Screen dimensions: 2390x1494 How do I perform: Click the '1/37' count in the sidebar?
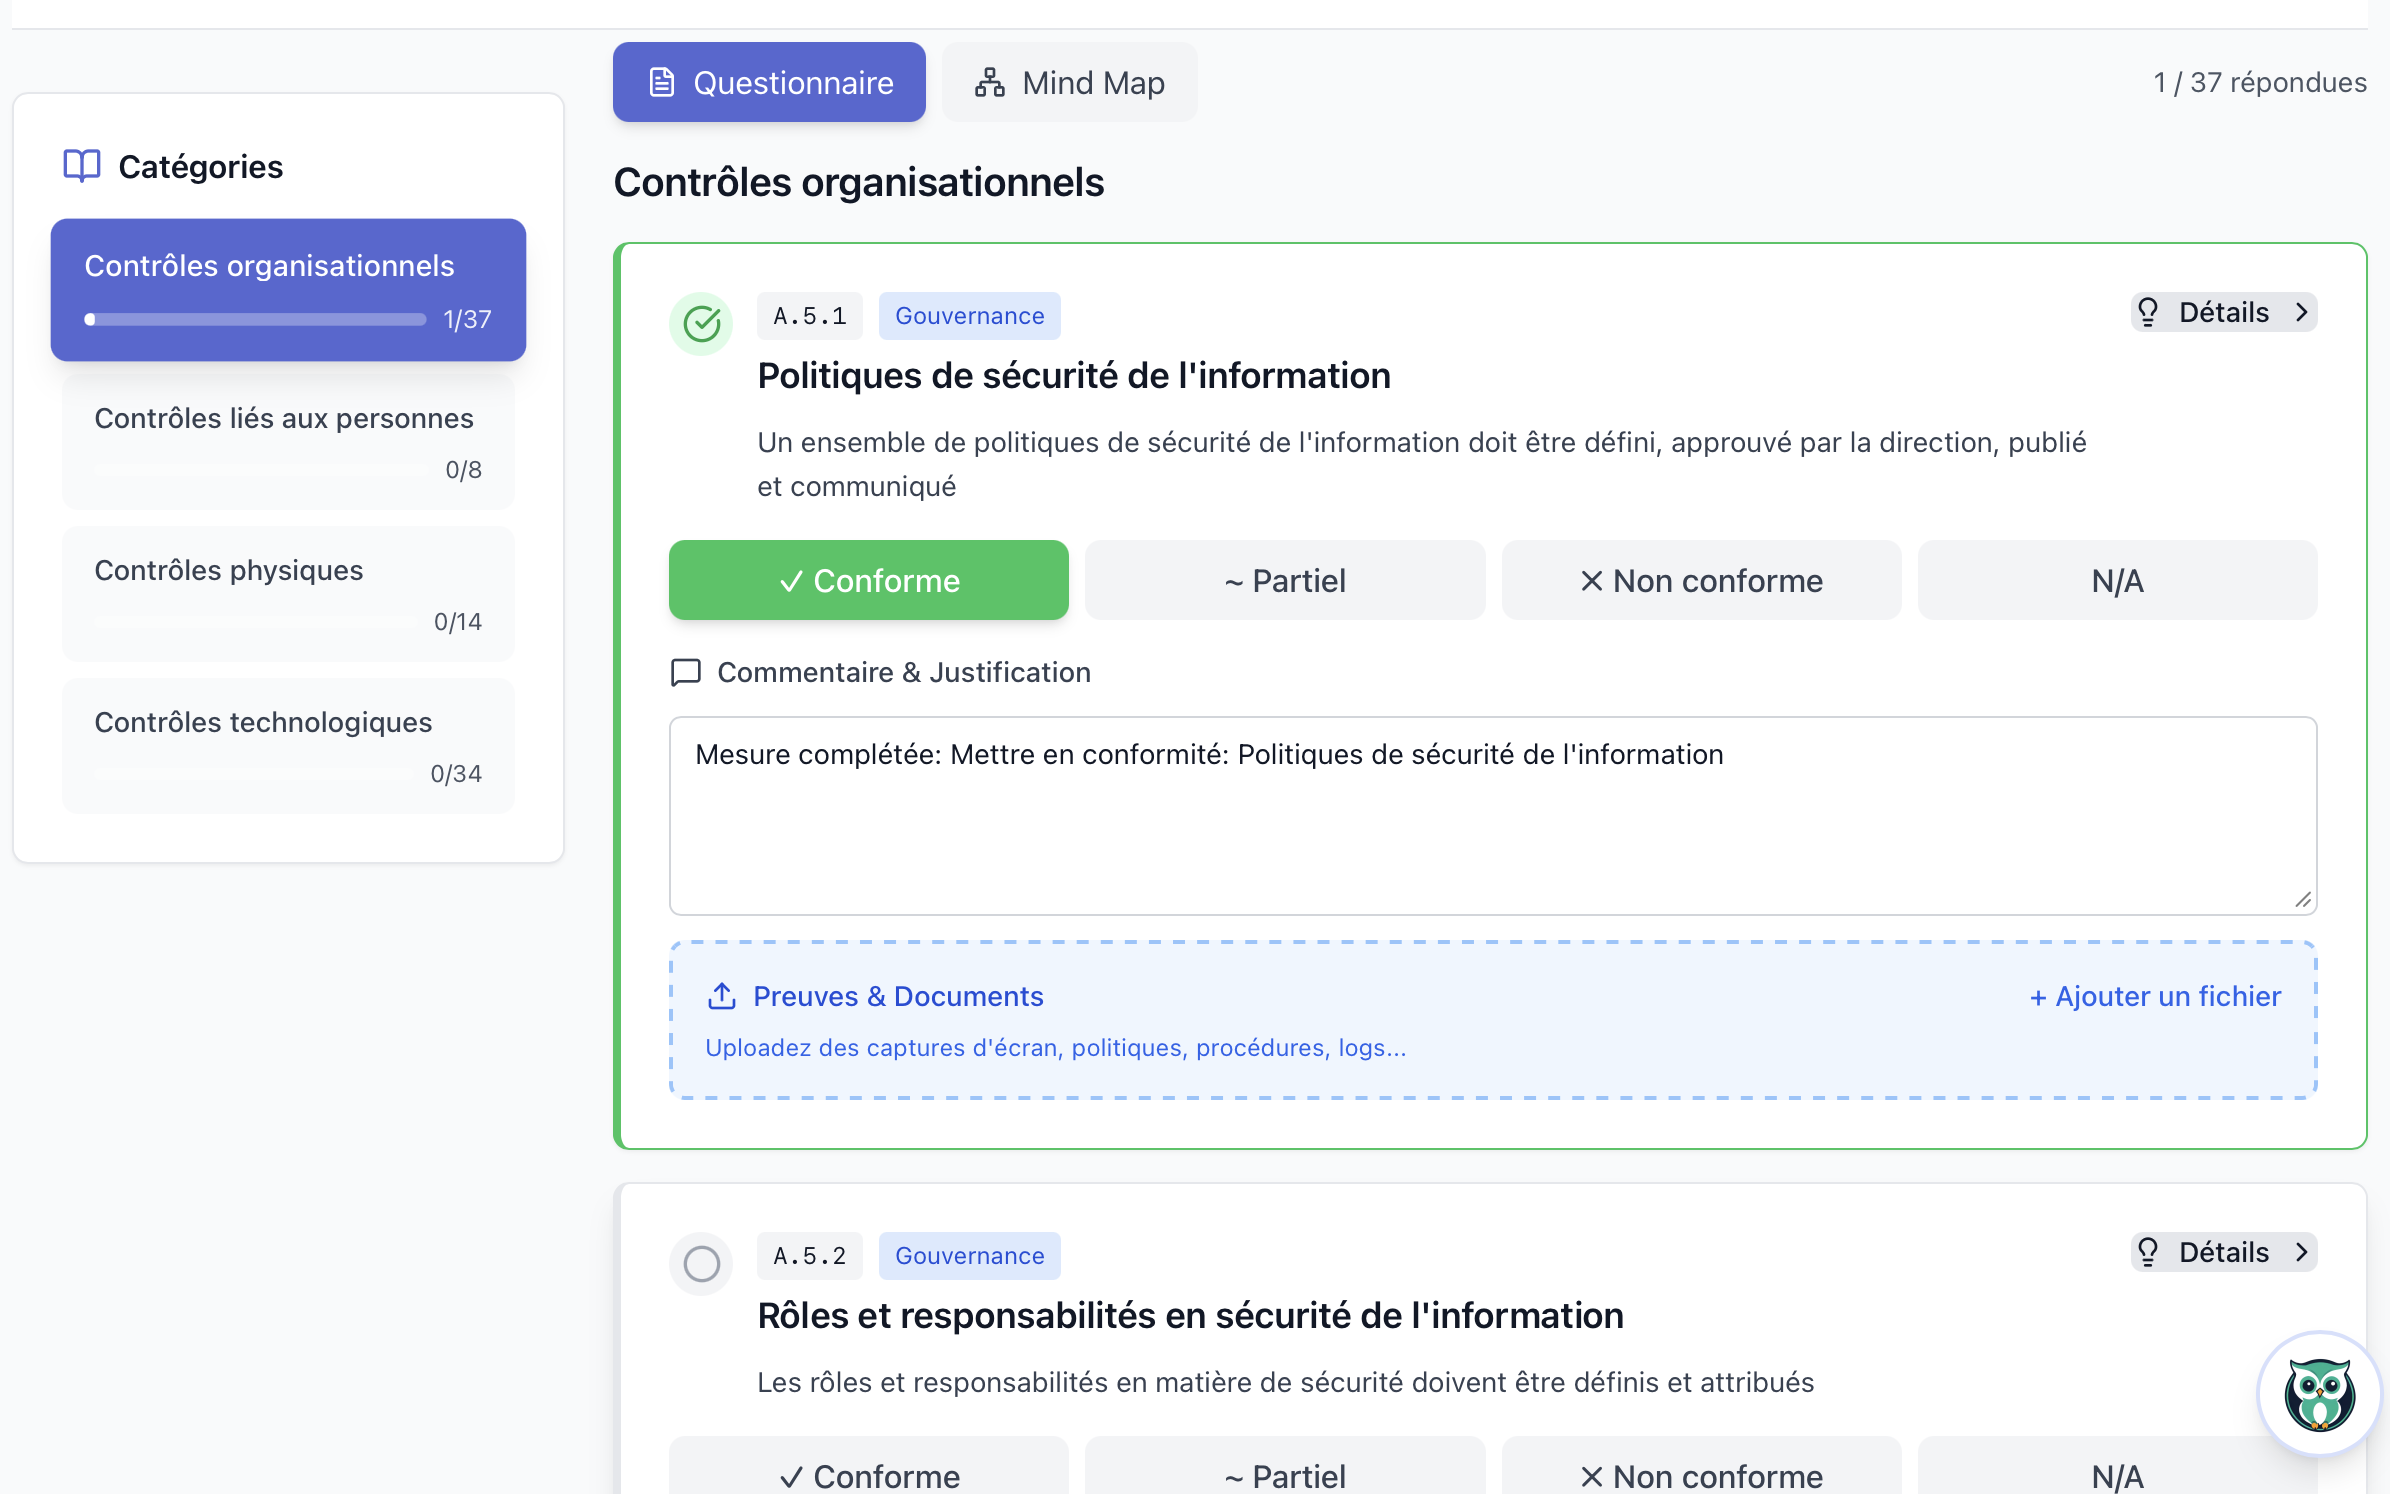467,319
